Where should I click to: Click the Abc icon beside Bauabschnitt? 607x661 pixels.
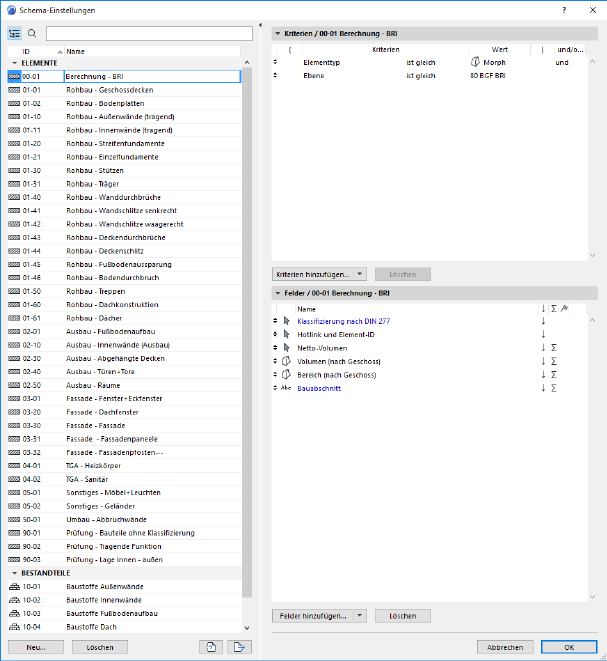pyautogui.click(x=286, y=388)
